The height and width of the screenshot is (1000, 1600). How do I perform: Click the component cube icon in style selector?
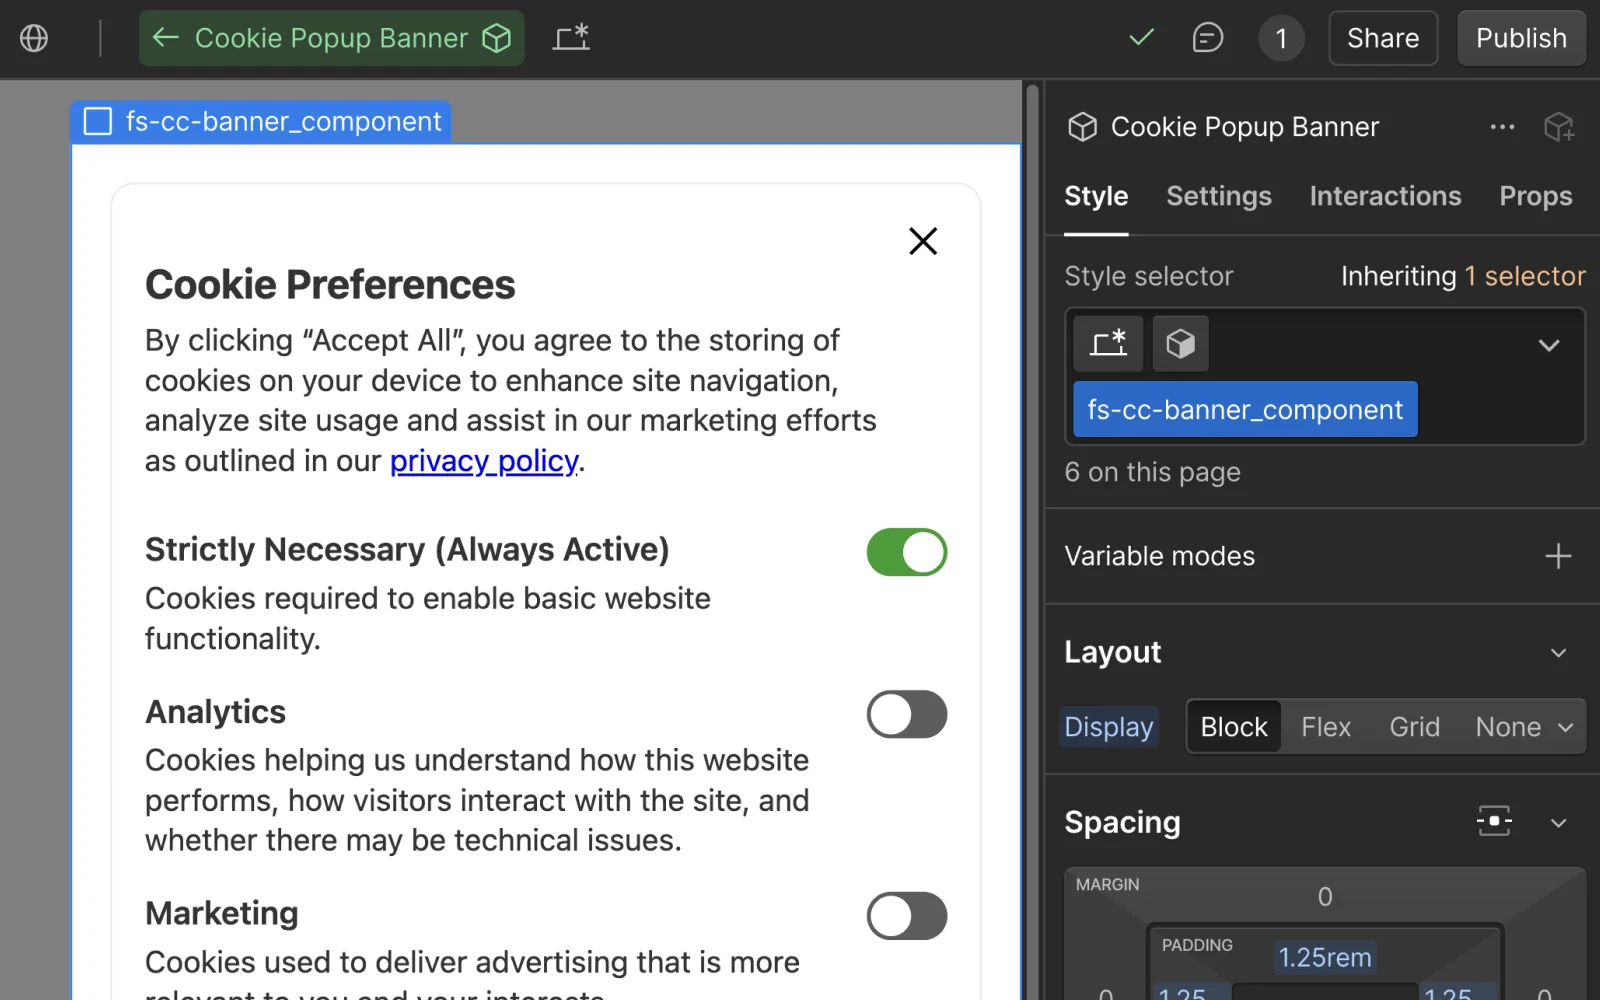pyautogui.click(x=1180, y=344)
